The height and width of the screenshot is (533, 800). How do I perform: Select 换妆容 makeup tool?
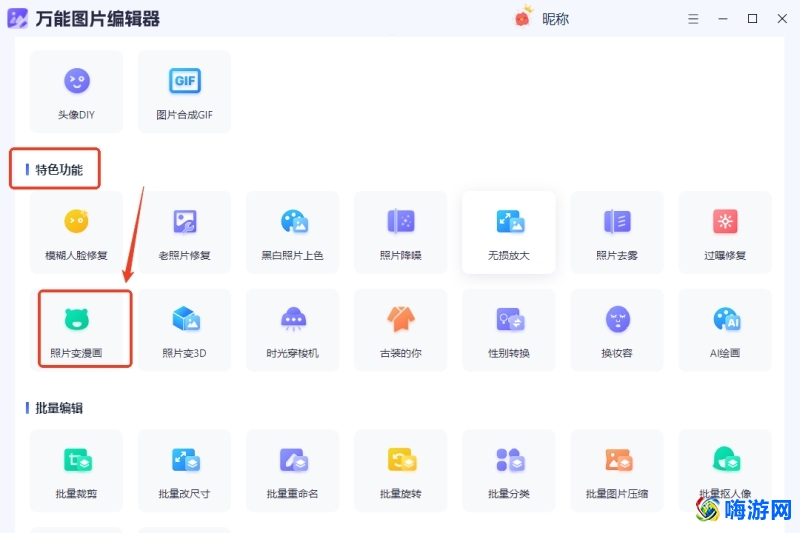(617, 330)
